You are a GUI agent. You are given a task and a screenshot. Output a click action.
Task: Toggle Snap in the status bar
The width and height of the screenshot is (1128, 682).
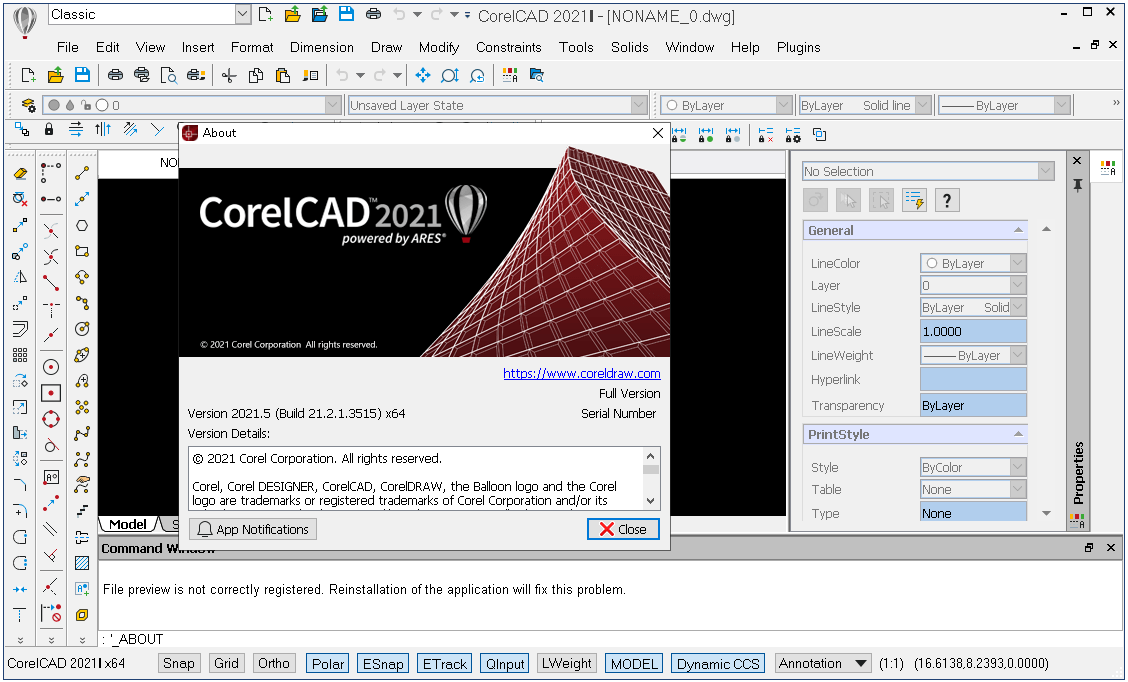click(x=179, y=663)
